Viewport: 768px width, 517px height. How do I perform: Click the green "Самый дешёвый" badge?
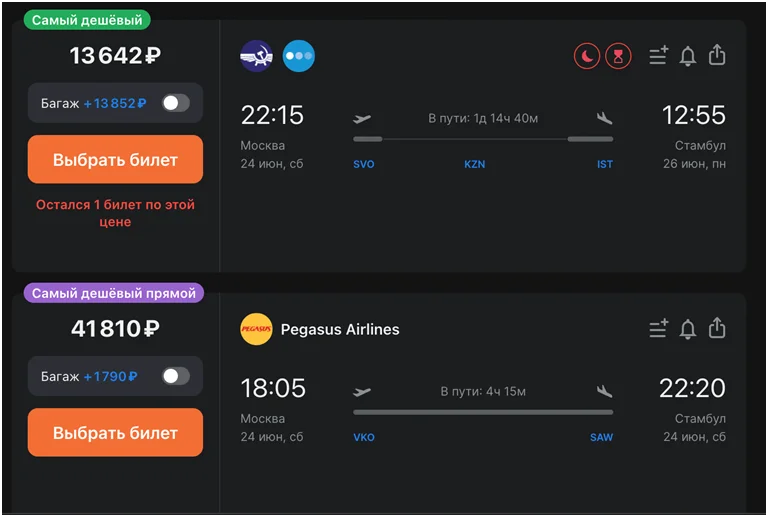[86, 20]
